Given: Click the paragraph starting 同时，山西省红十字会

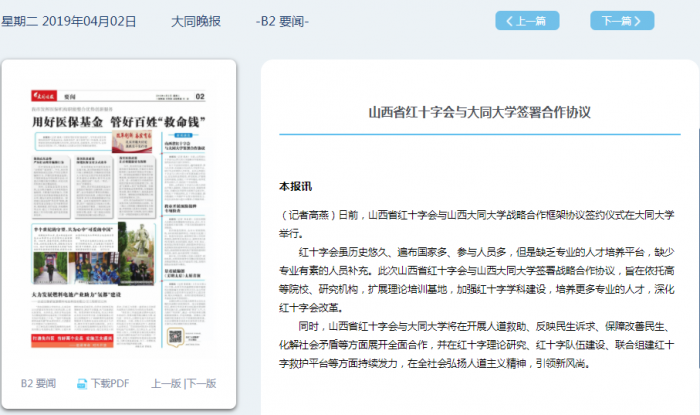Looking at the screenshot, I should click(x=476, y=345).
